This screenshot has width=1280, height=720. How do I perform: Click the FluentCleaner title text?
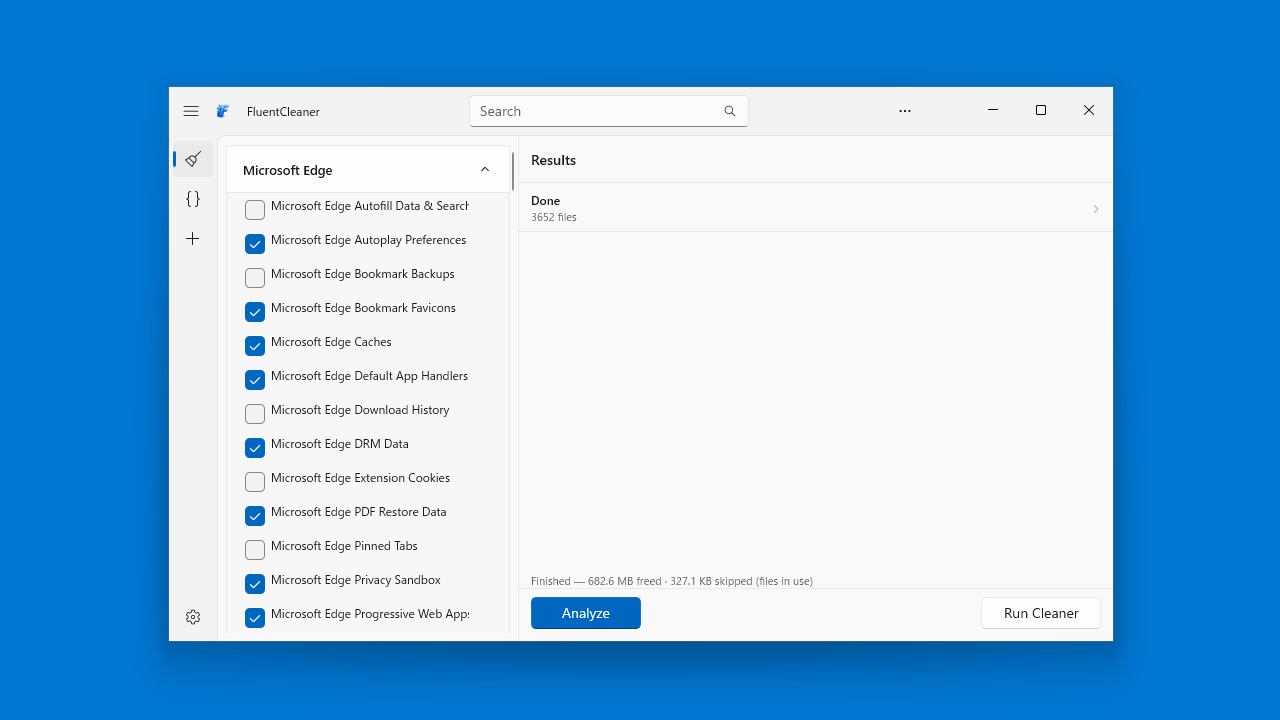[x=284, y=112]
